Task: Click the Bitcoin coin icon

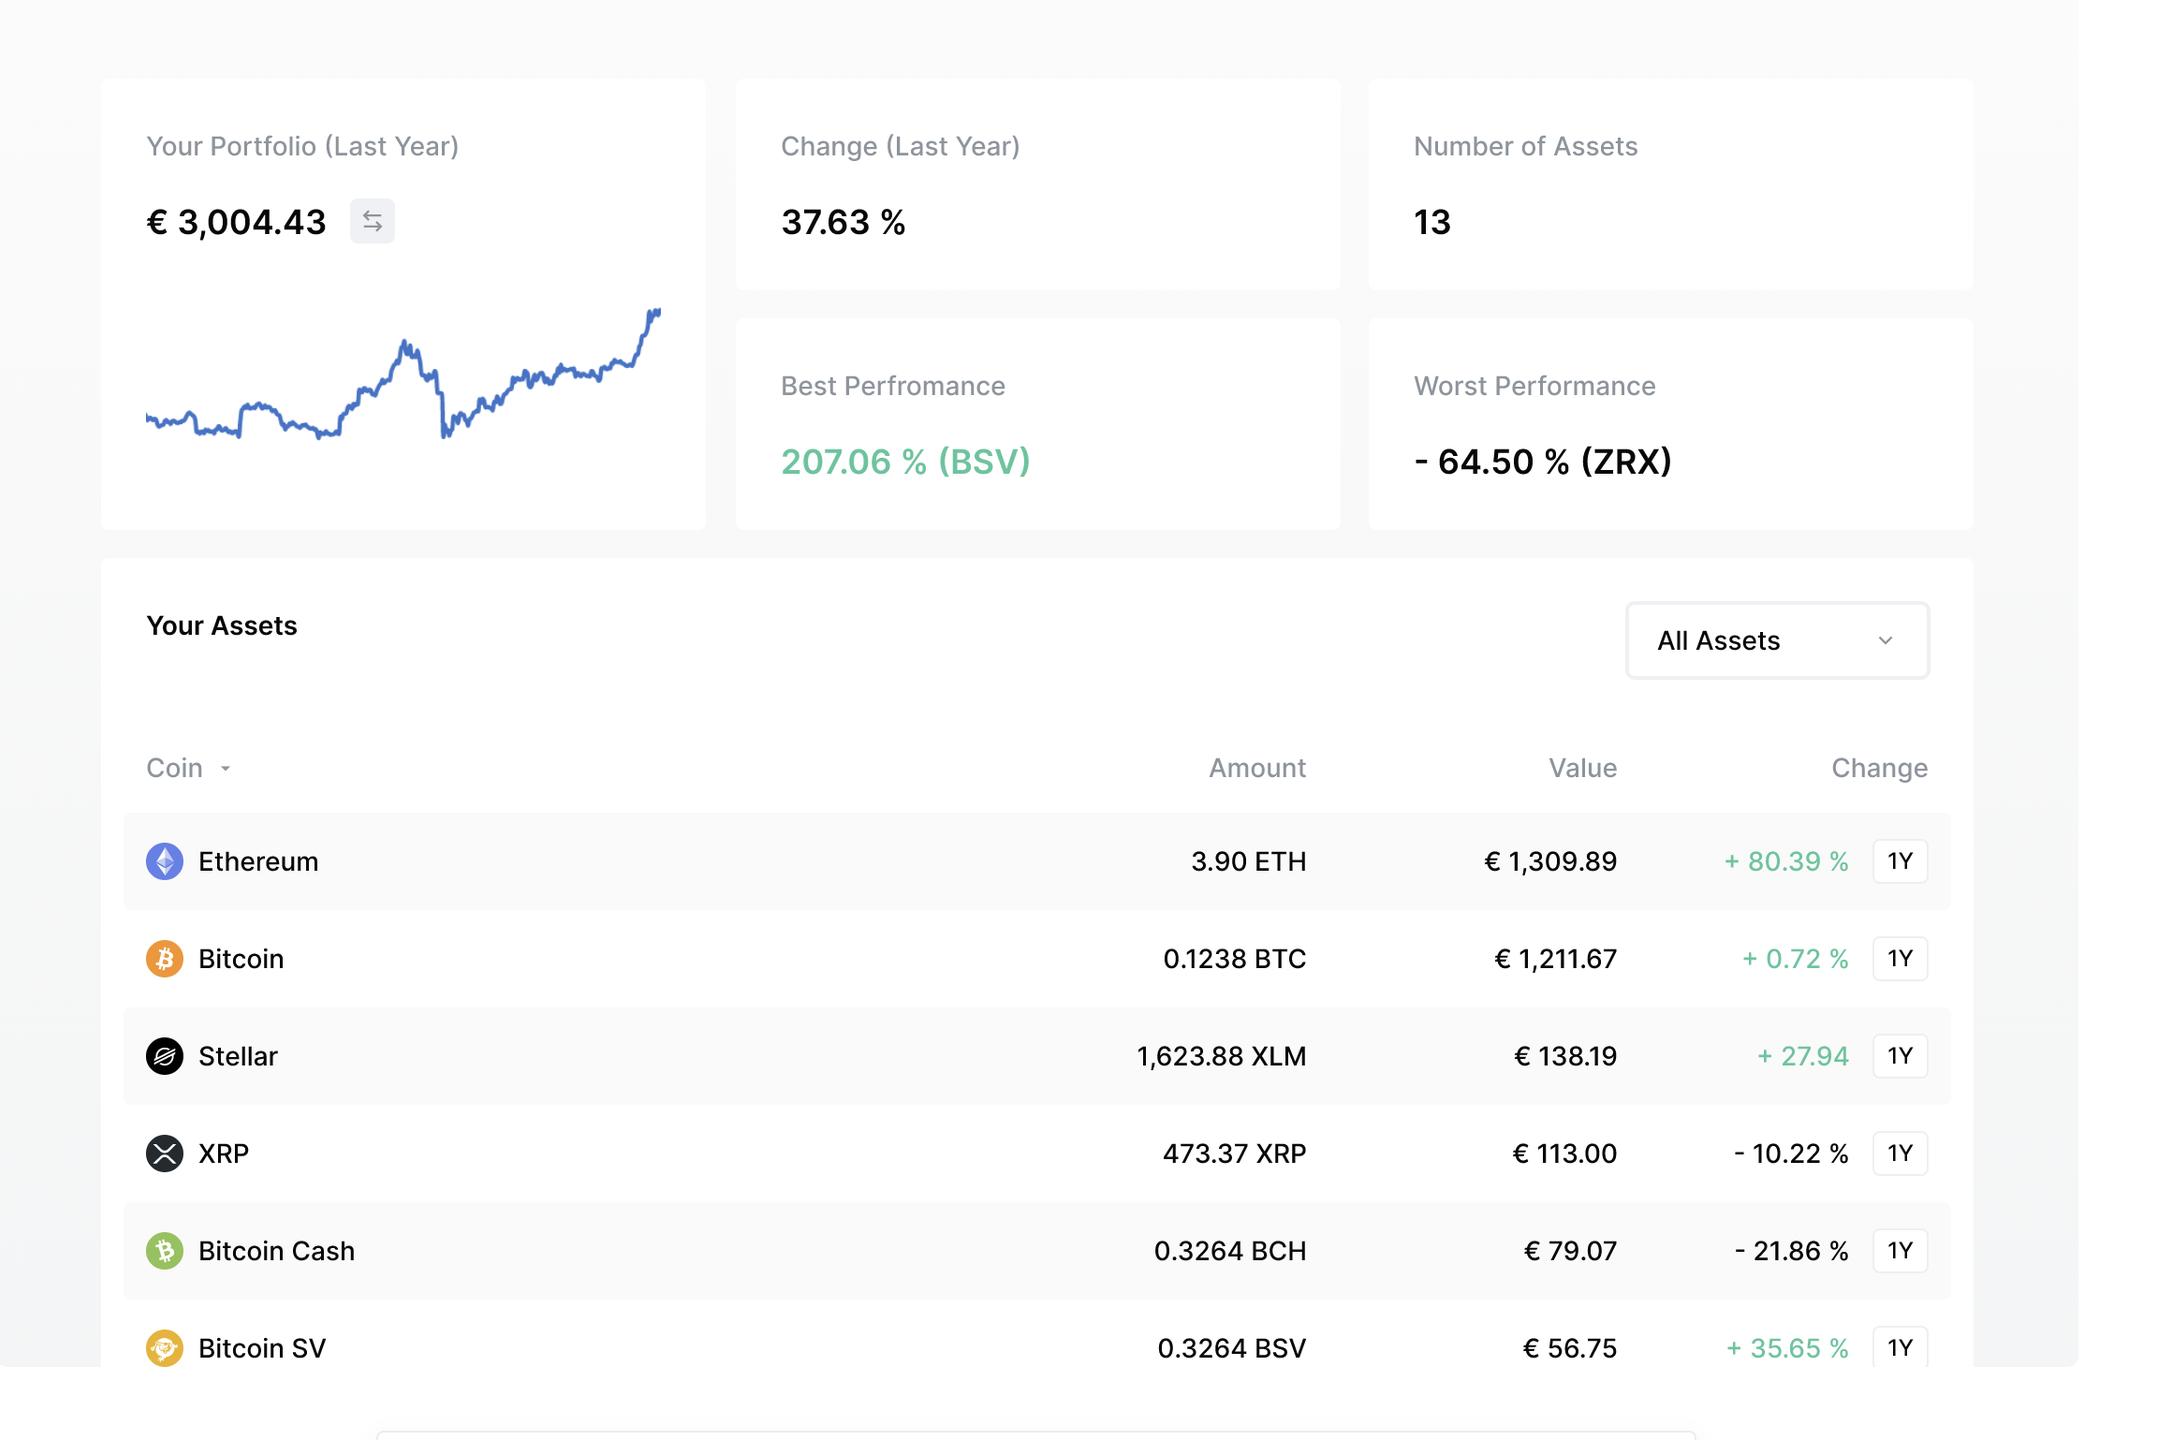Action: pyautogui.click(x=164, y=958)
